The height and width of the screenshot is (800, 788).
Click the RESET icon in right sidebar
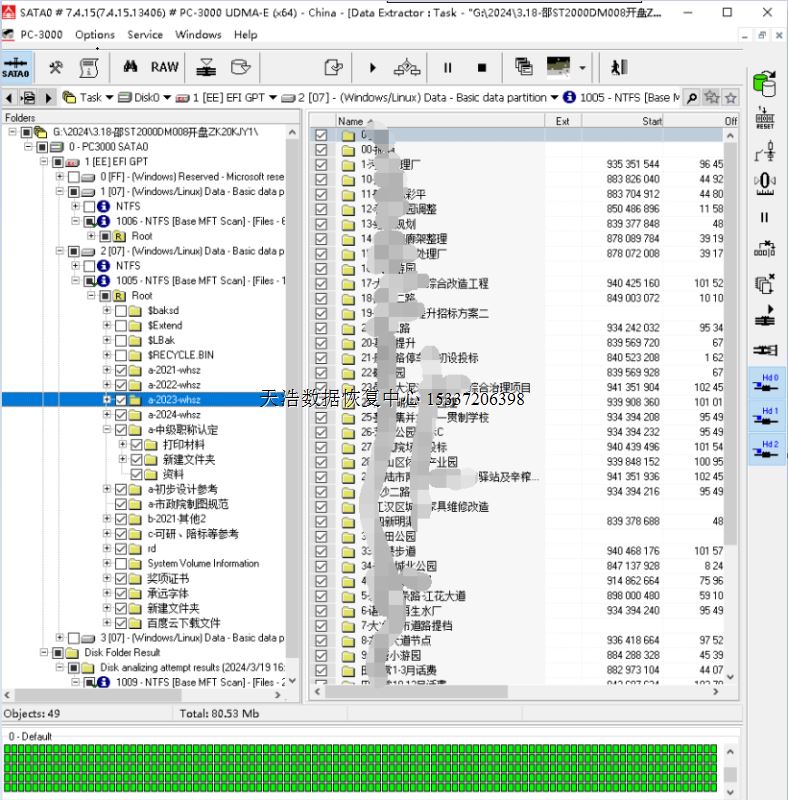[765, 119]
